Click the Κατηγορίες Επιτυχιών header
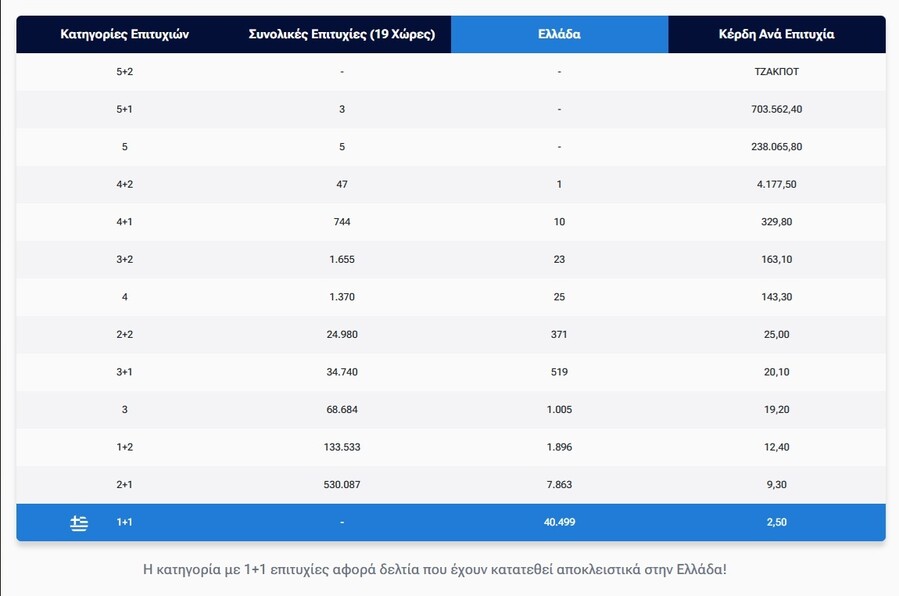 124,34
